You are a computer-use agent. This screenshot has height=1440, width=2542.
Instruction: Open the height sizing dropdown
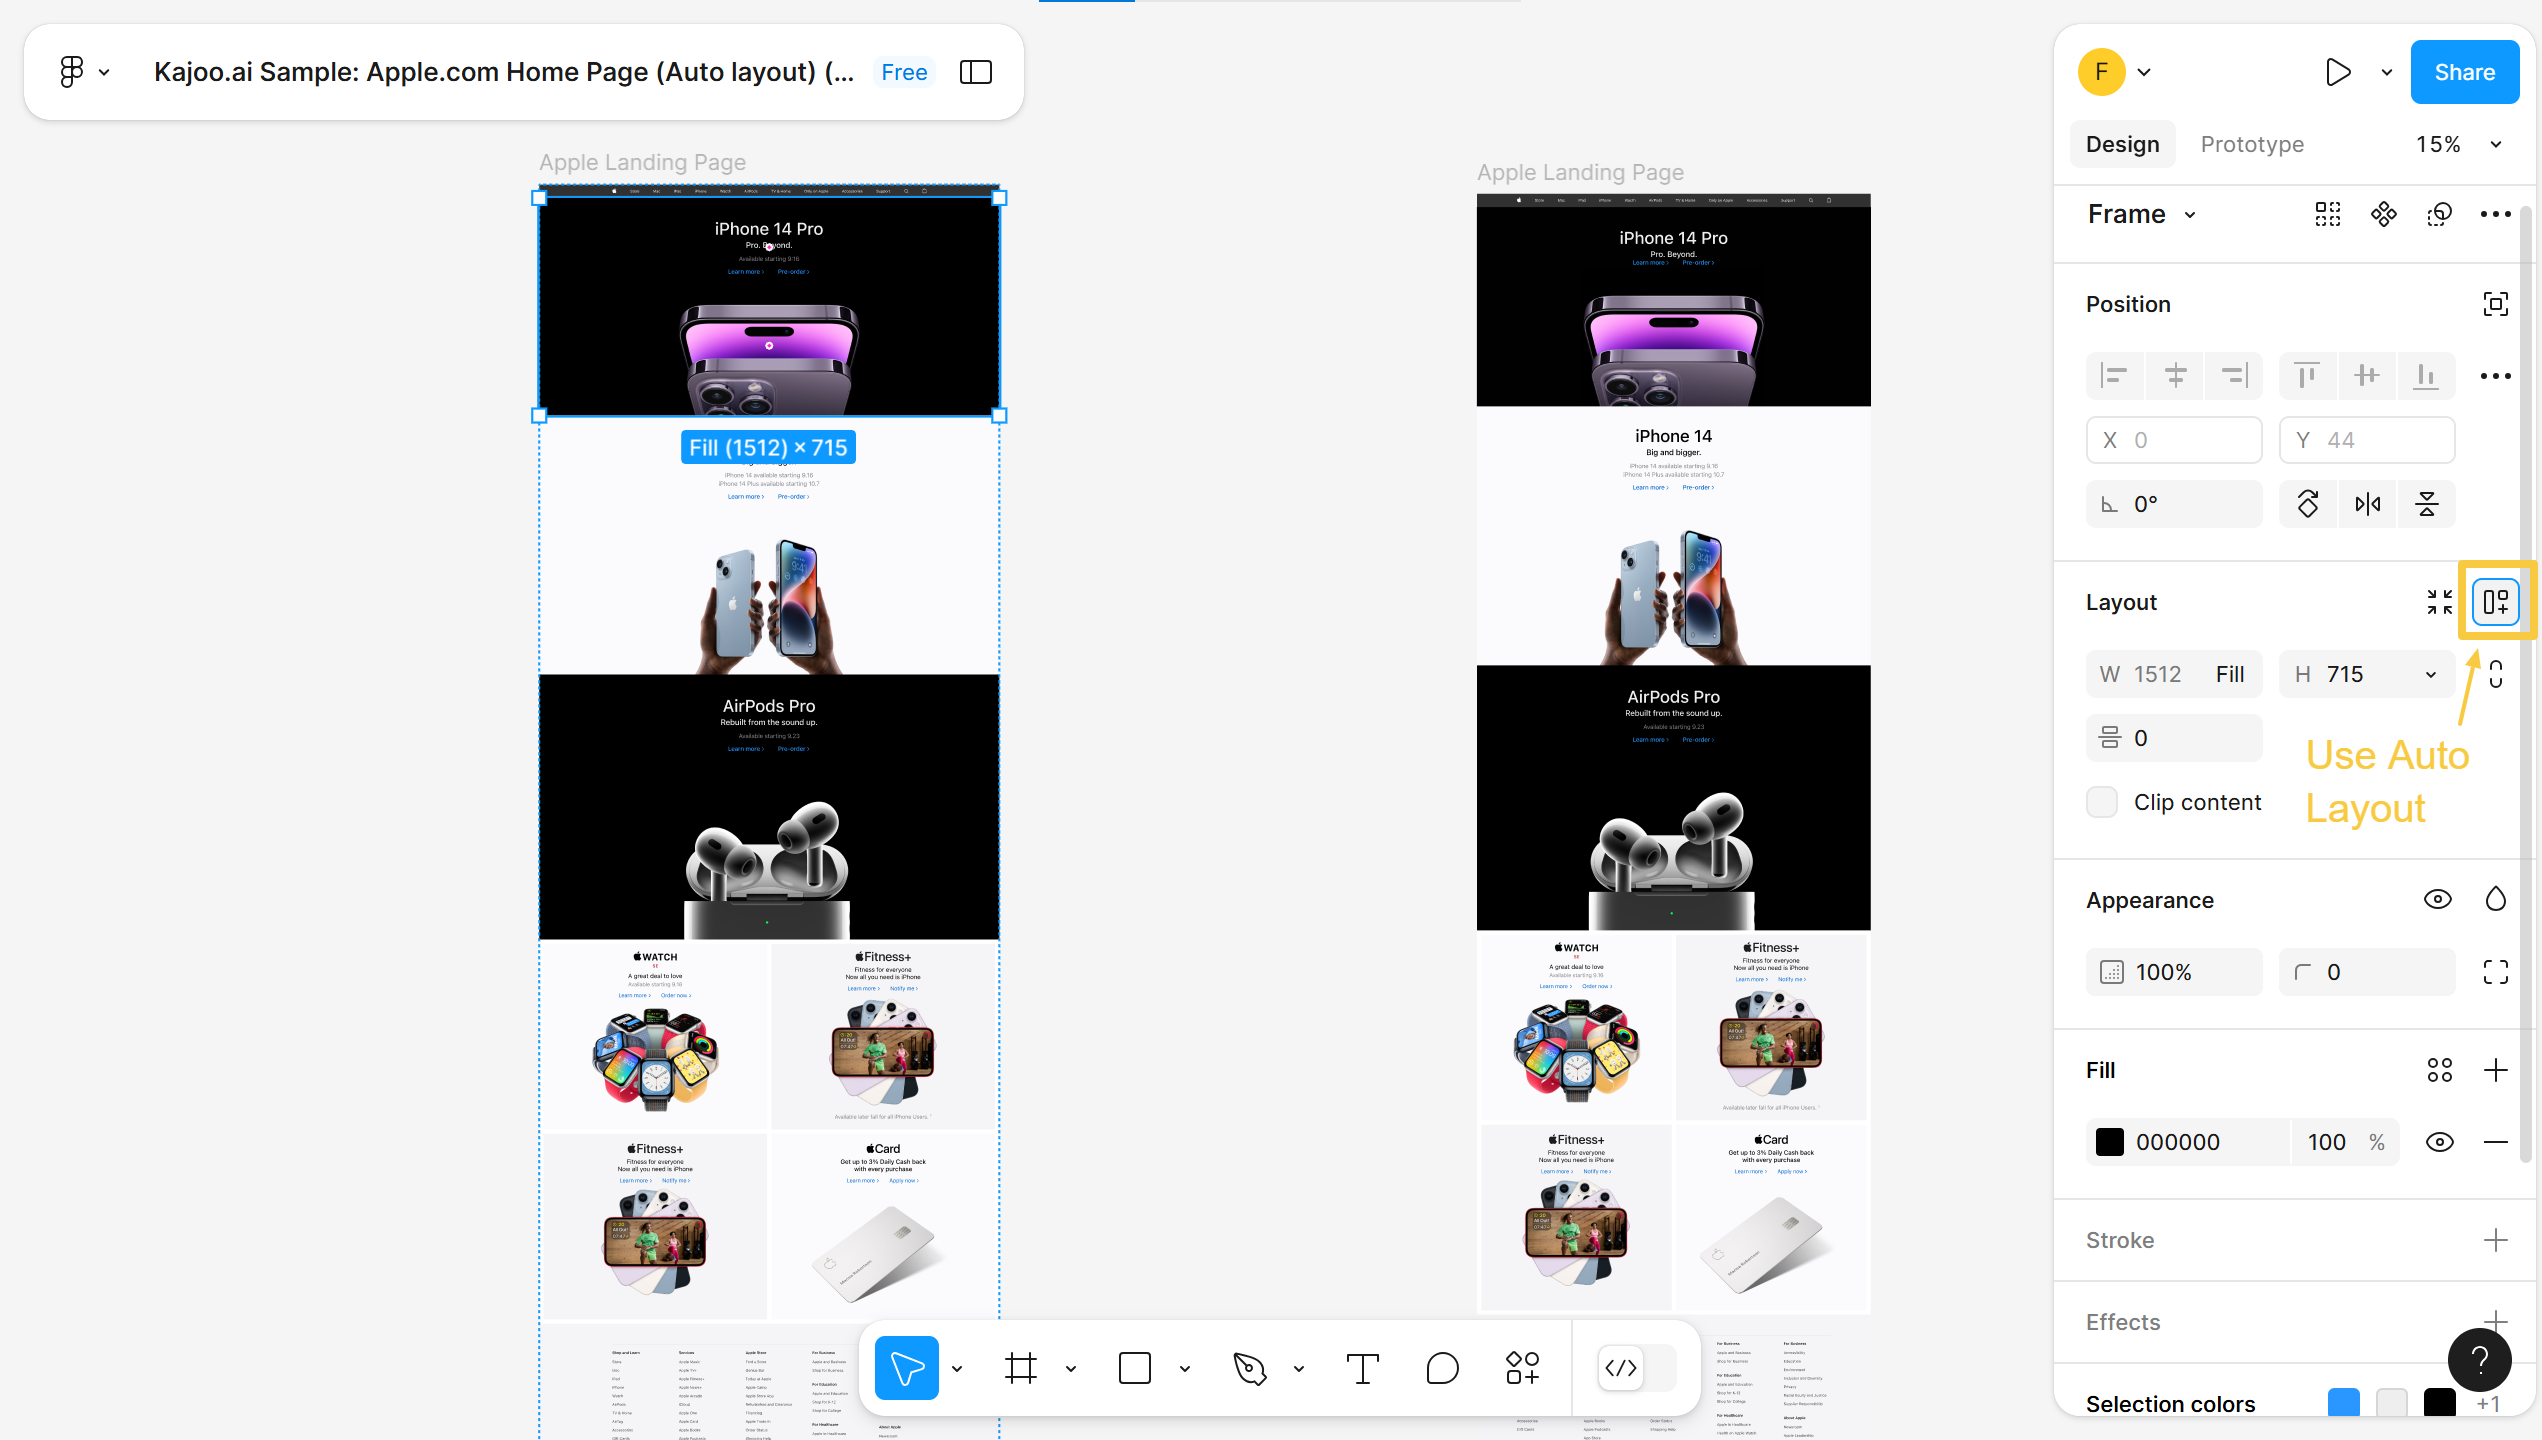(2431, 674)
